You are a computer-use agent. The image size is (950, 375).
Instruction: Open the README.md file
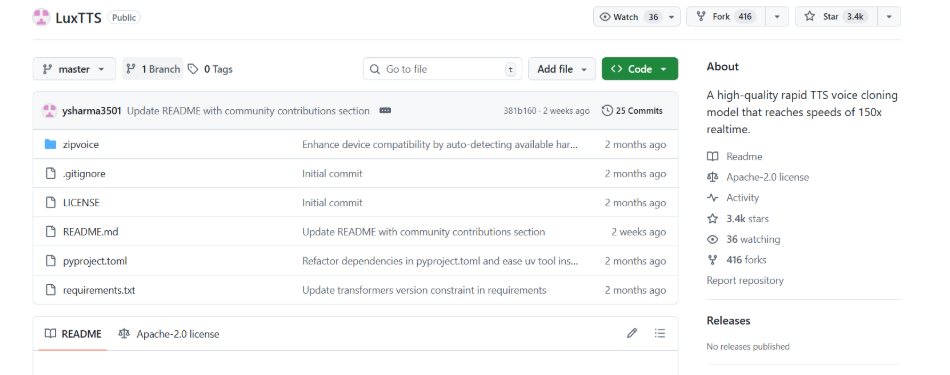coord(90,232)
